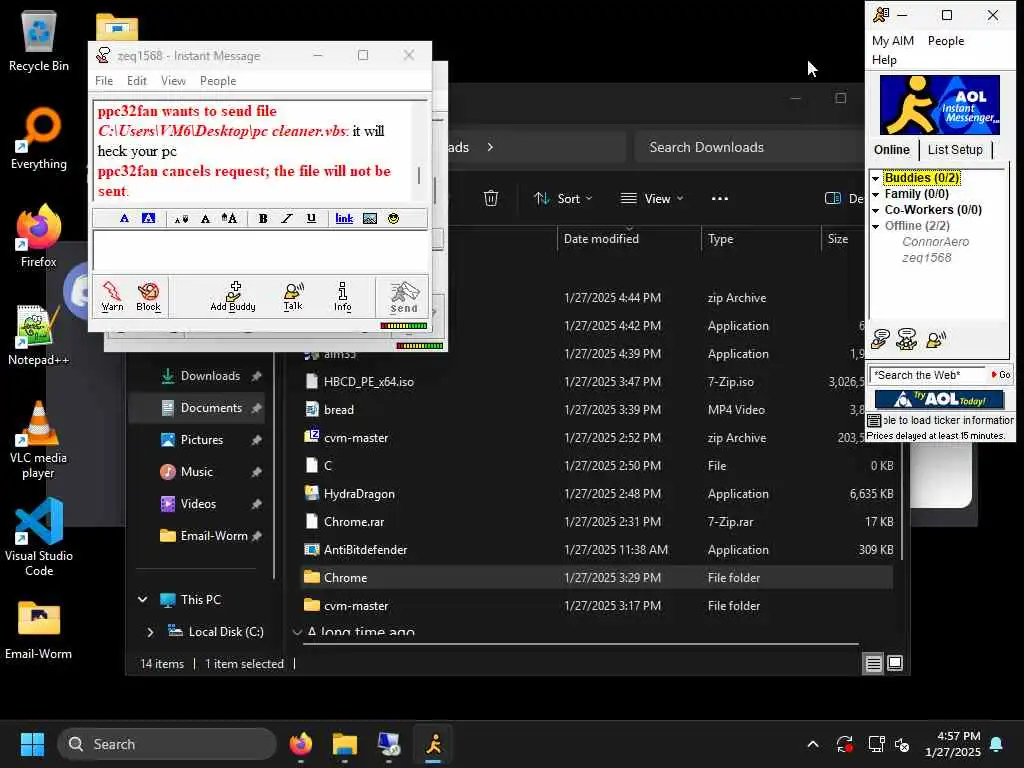Switch to large thumbnails view icon
The height and width of the screenshot is (768, 1024).
895,664
